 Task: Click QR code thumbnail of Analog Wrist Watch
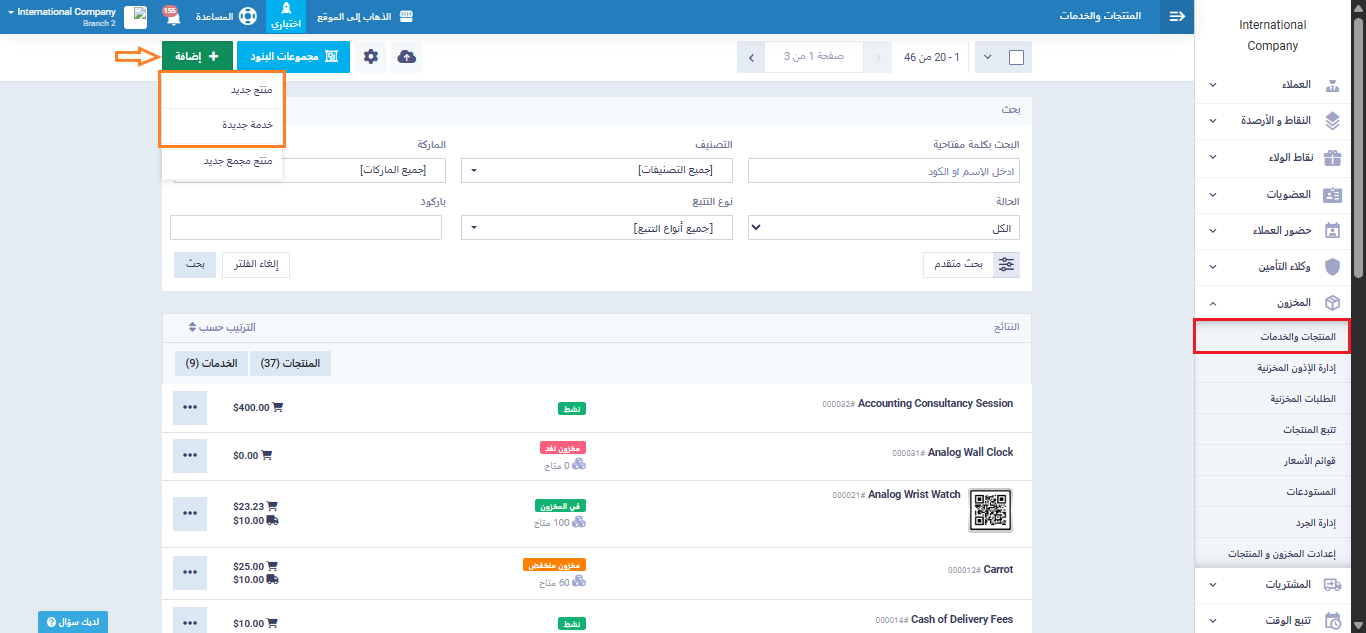[990, 510]
